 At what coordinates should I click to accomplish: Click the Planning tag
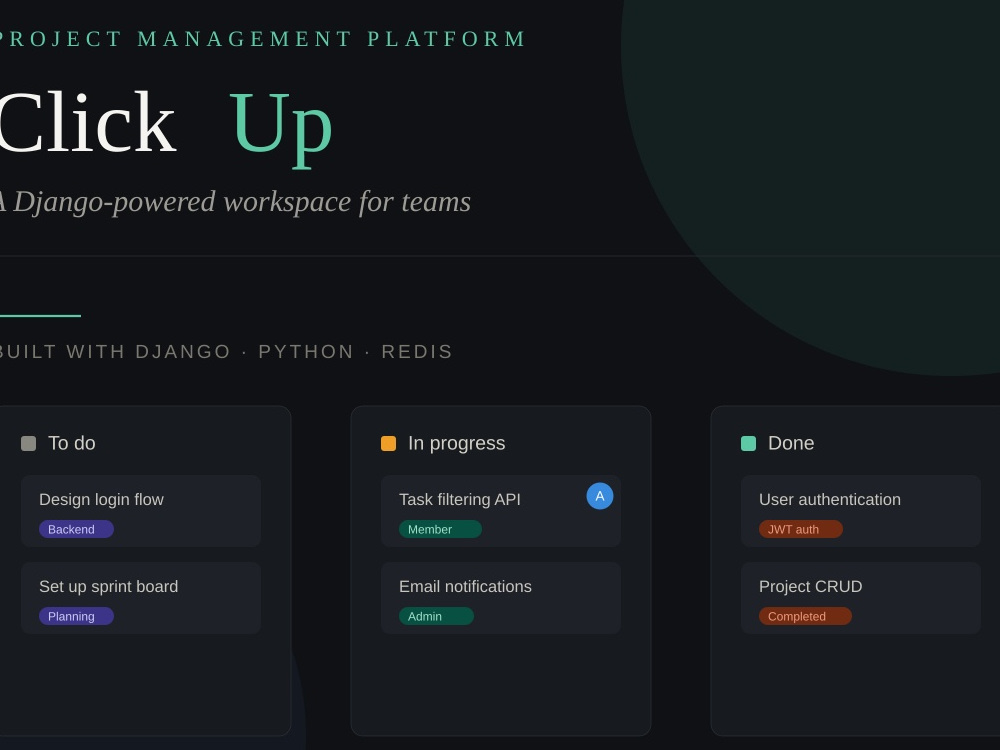(77, 616)
